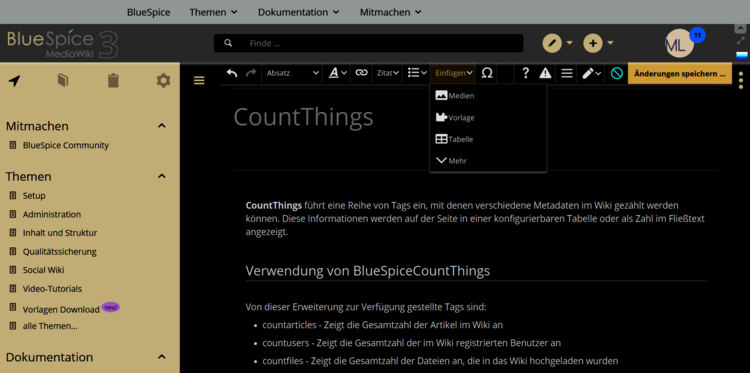
Task: Click the countfiles list item text
Action: click(x=440, y=361)
